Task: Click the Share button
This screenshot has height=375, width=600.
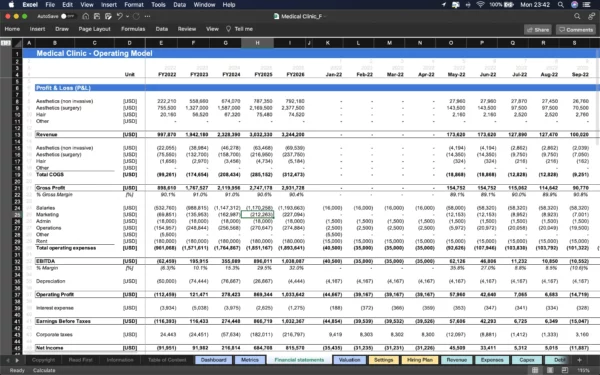Action: (x=538, y=30)
